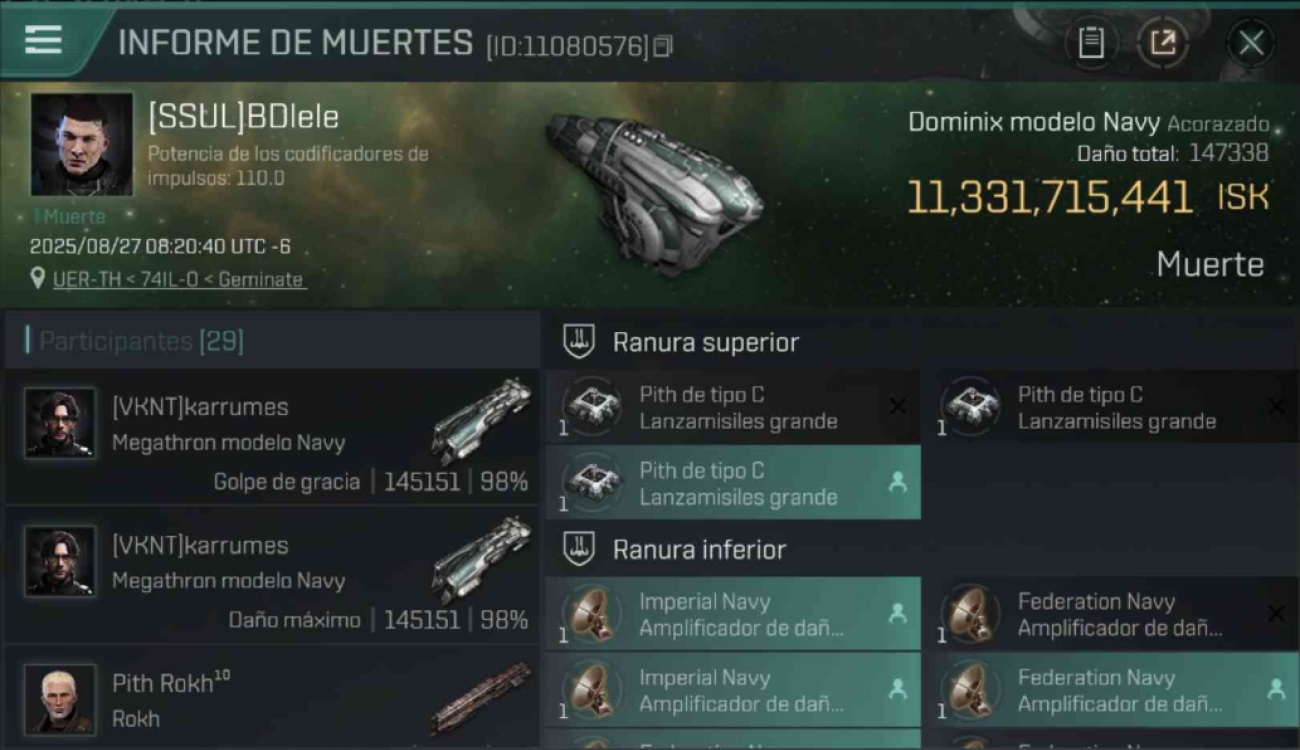Select highlighted Pith de tipo C launcher

click(733, 483)
